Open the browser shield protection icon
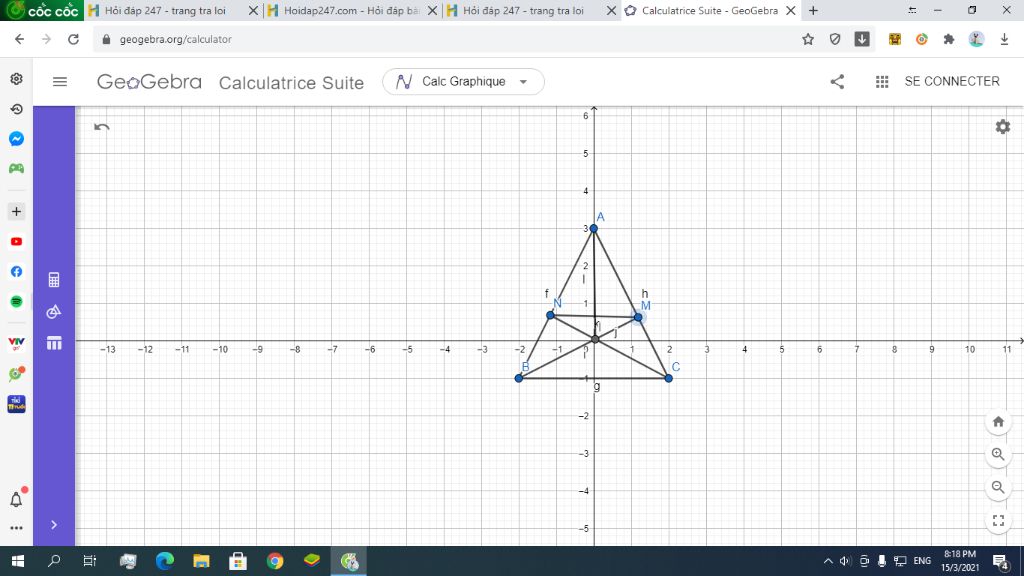The height and width of the screenshot is (576, 1024). (x=835, y=39)
